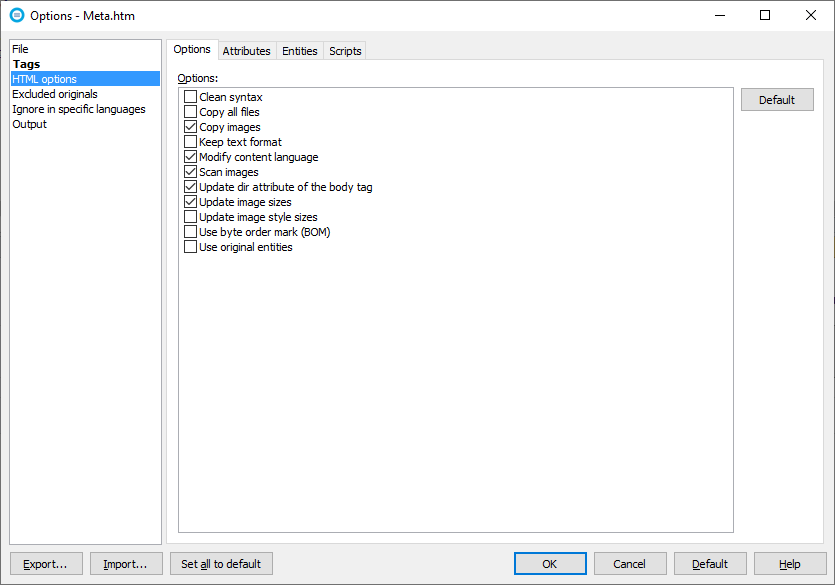Click the Cancel button
The height and width of the screenshot is (585, 835).
pyautogui.click(x=630, y=564)
